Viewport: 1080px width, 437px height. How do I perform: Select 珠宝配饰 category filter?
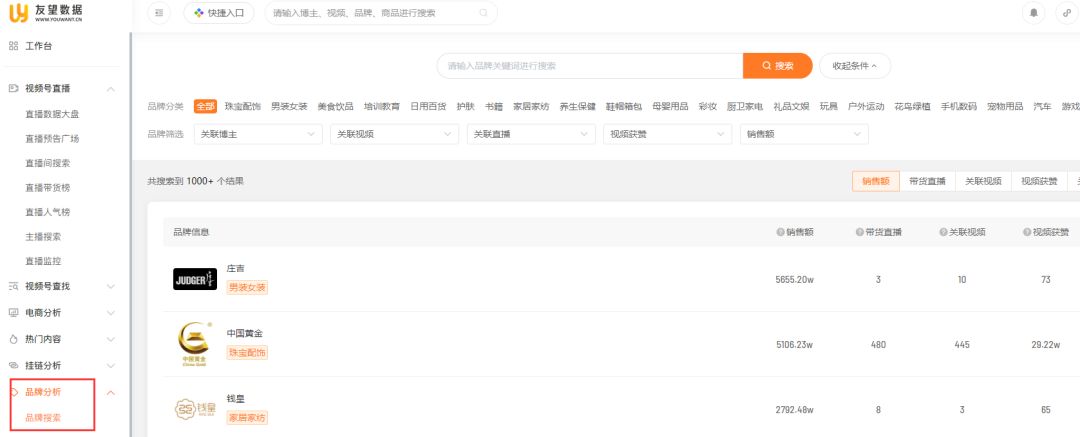[x=242, y=106]
